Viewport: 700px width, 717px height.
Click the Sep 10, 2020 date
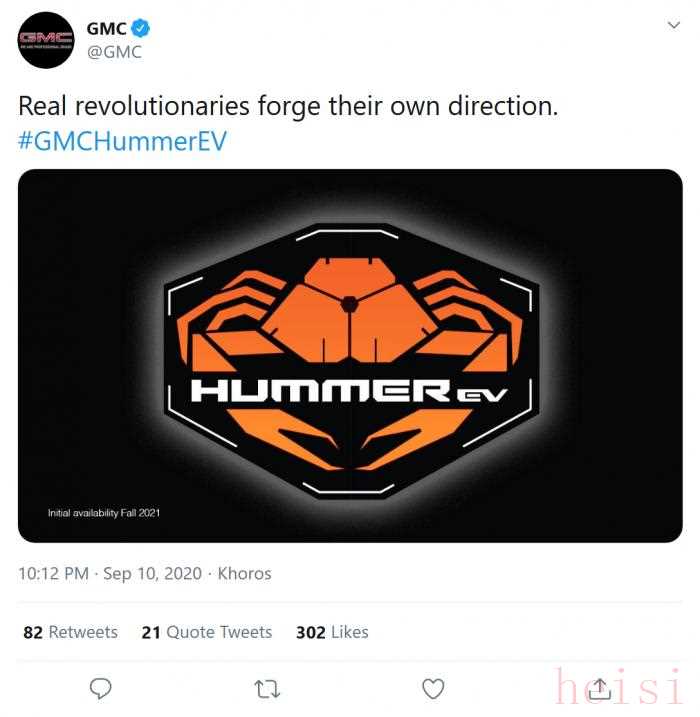click(152, 573)
